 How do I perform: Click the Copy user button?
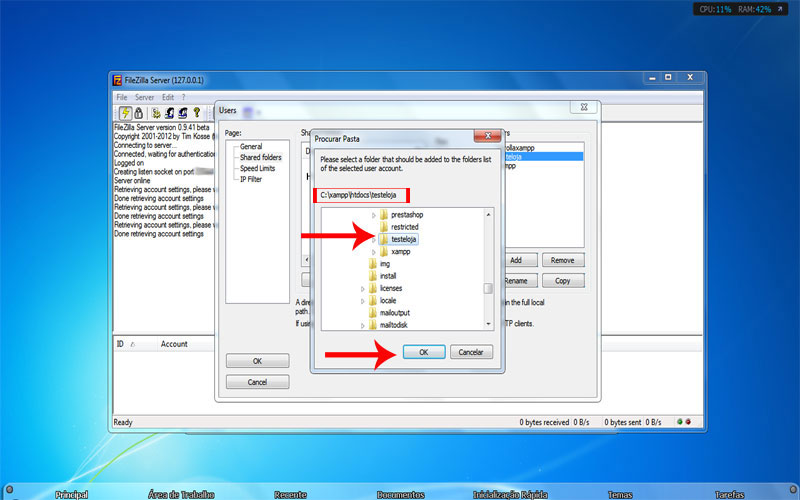(x=563, y=281)
